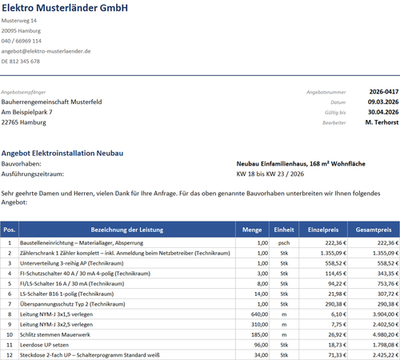
Task: Click the Bauvorhaben: label
Action: coord(21,164)
